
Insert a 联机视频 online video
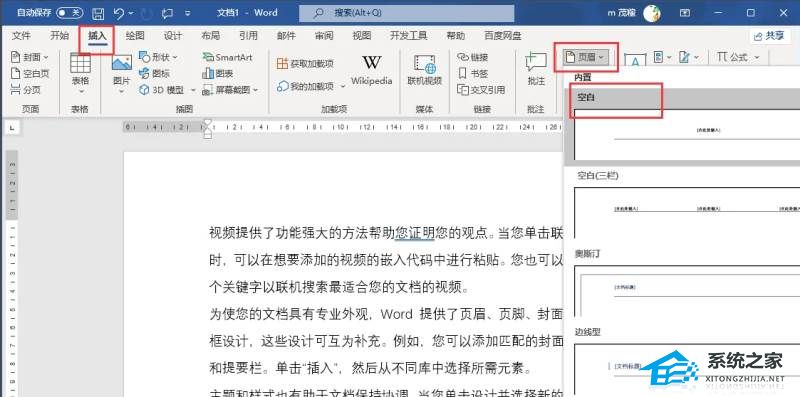tap(424, 70)
